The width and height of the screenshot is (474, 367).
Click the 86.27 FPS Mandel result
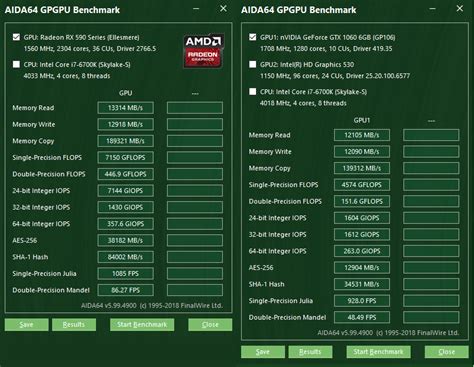tap(125, 290)
